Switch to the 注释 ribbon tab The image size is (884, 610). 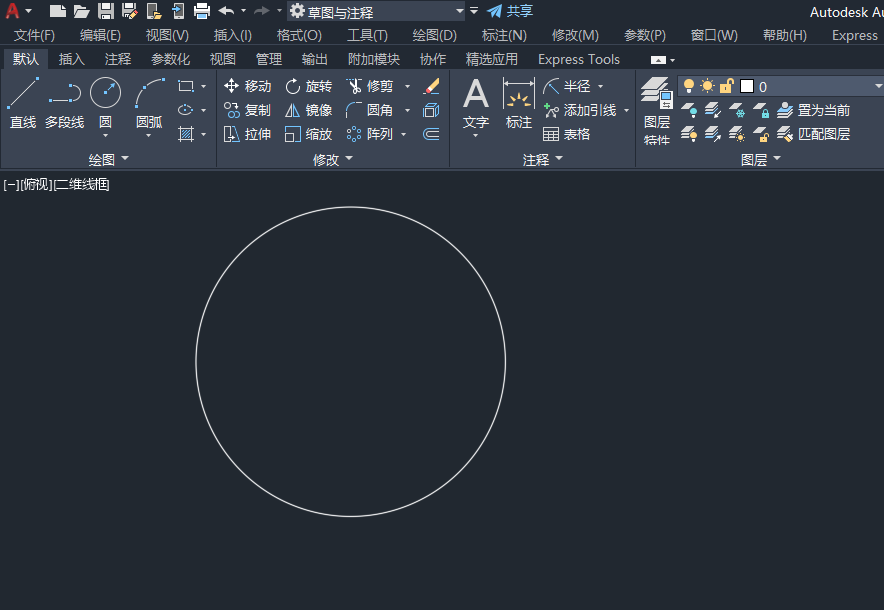[118, 59]
